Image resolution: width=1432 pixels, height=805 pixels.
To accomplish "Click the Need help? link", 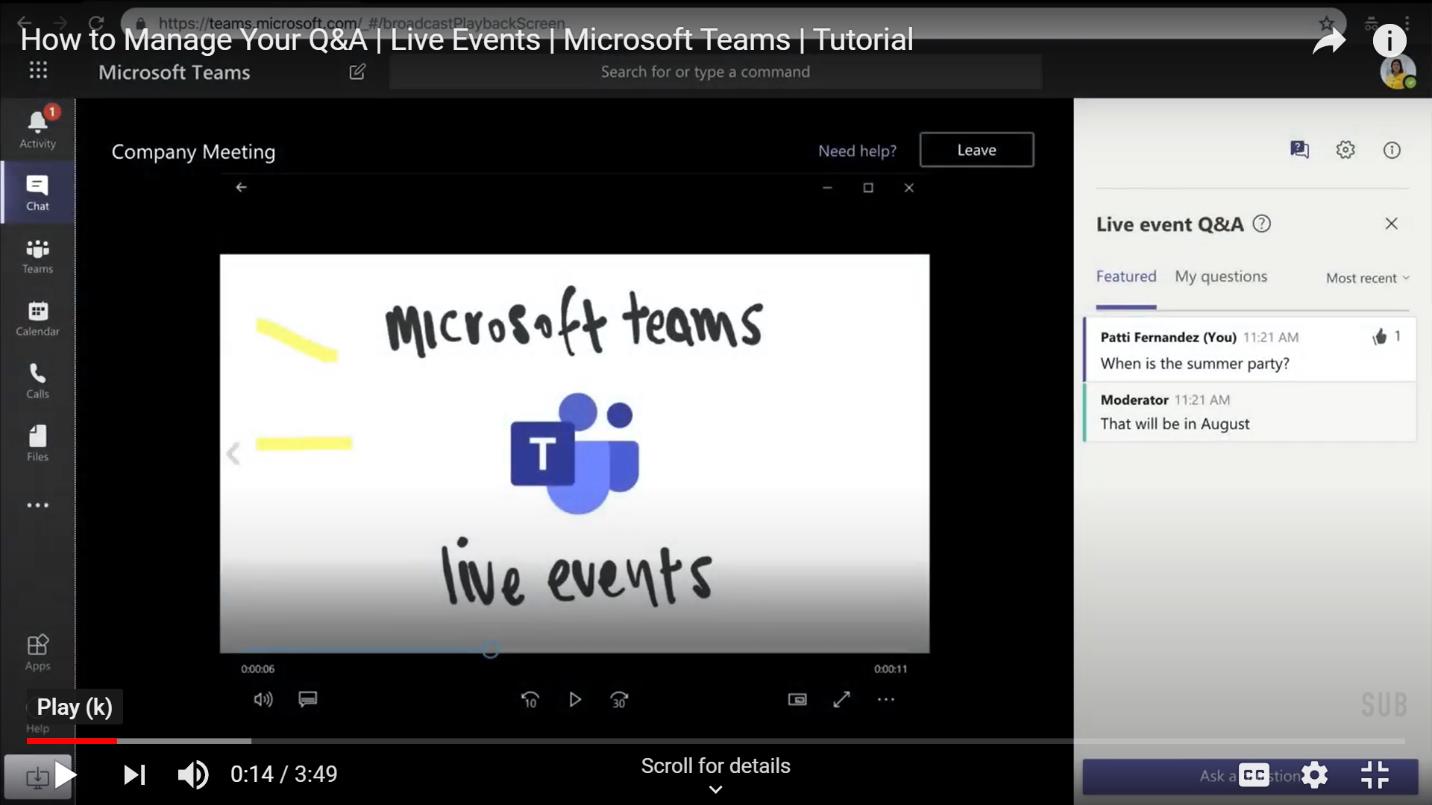I will tap(857, 151).
